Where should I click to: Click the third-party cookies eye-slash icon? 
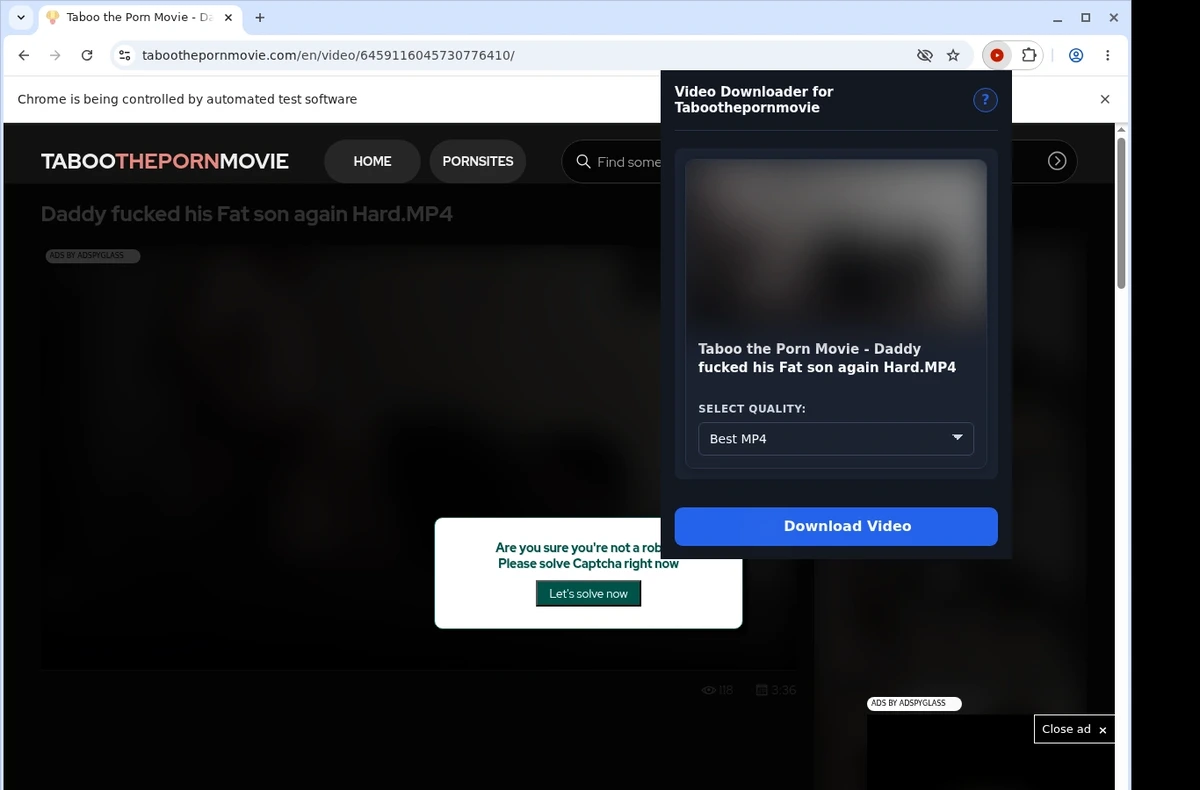[925, 55]
